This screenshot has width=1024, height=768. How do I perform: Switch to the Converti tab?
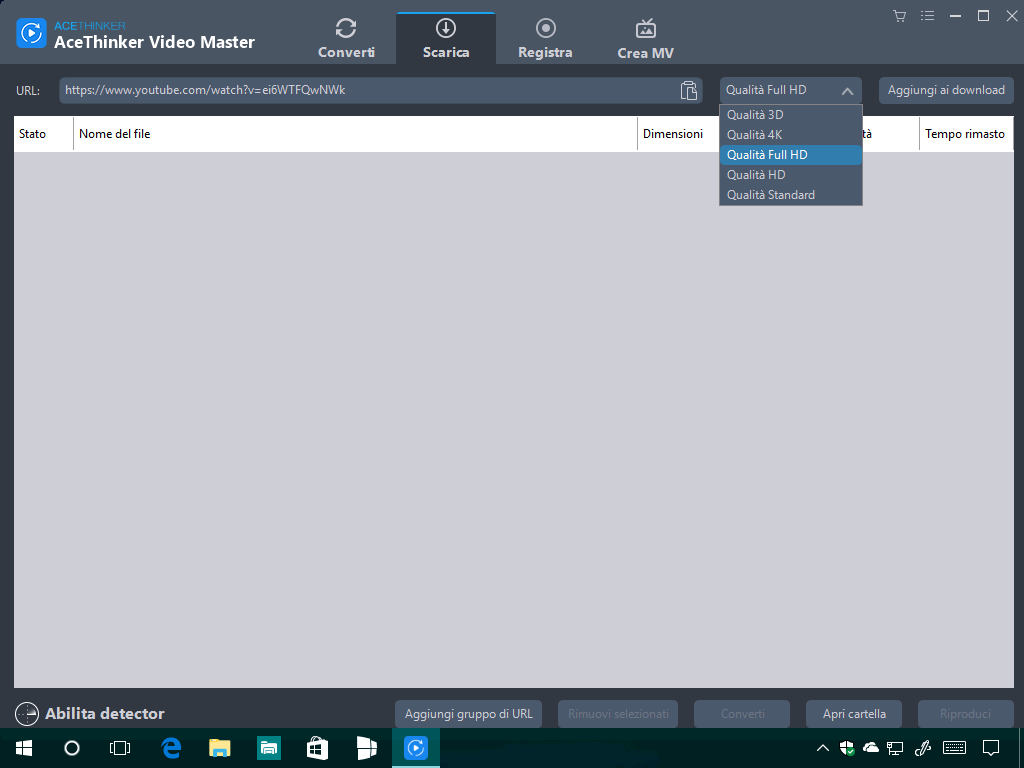tap(346, 39)
